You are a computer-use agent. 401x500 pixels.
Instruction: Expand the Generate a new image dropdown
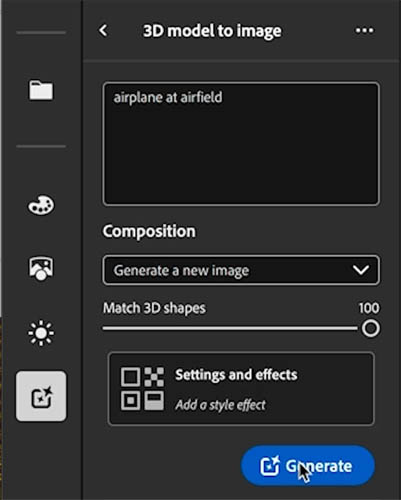point(241,270)
